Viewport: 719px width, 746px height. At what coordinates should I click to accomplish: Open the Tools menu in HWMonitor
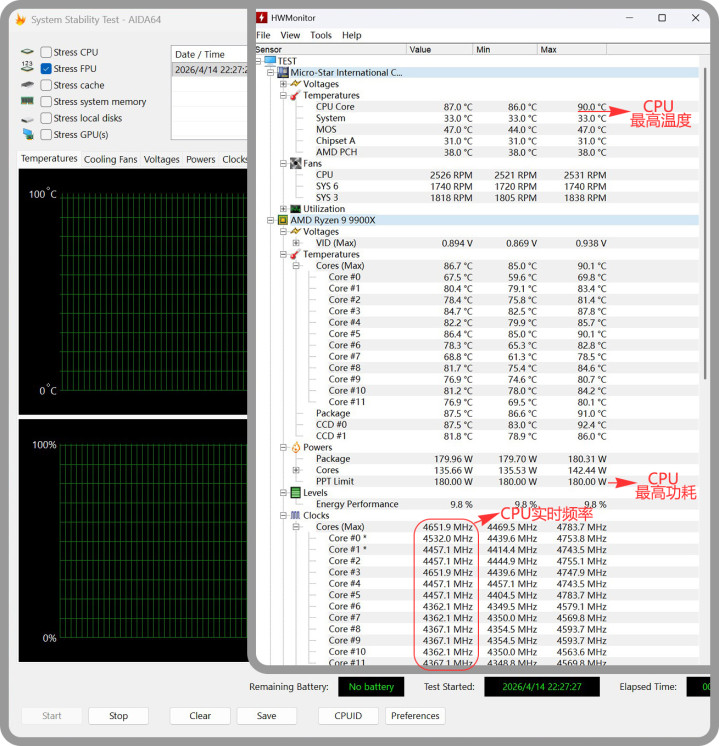tap(321, 35)
